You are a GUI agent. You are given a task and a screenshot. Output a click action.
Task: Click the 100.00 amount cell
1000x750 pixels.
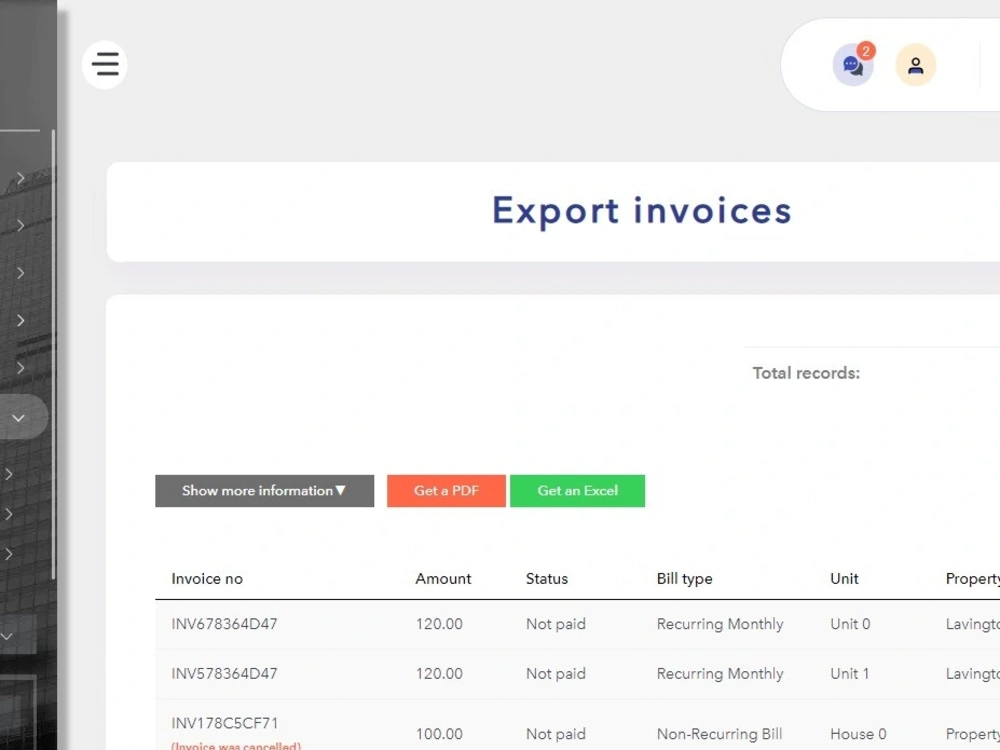(x=439, y=734)
